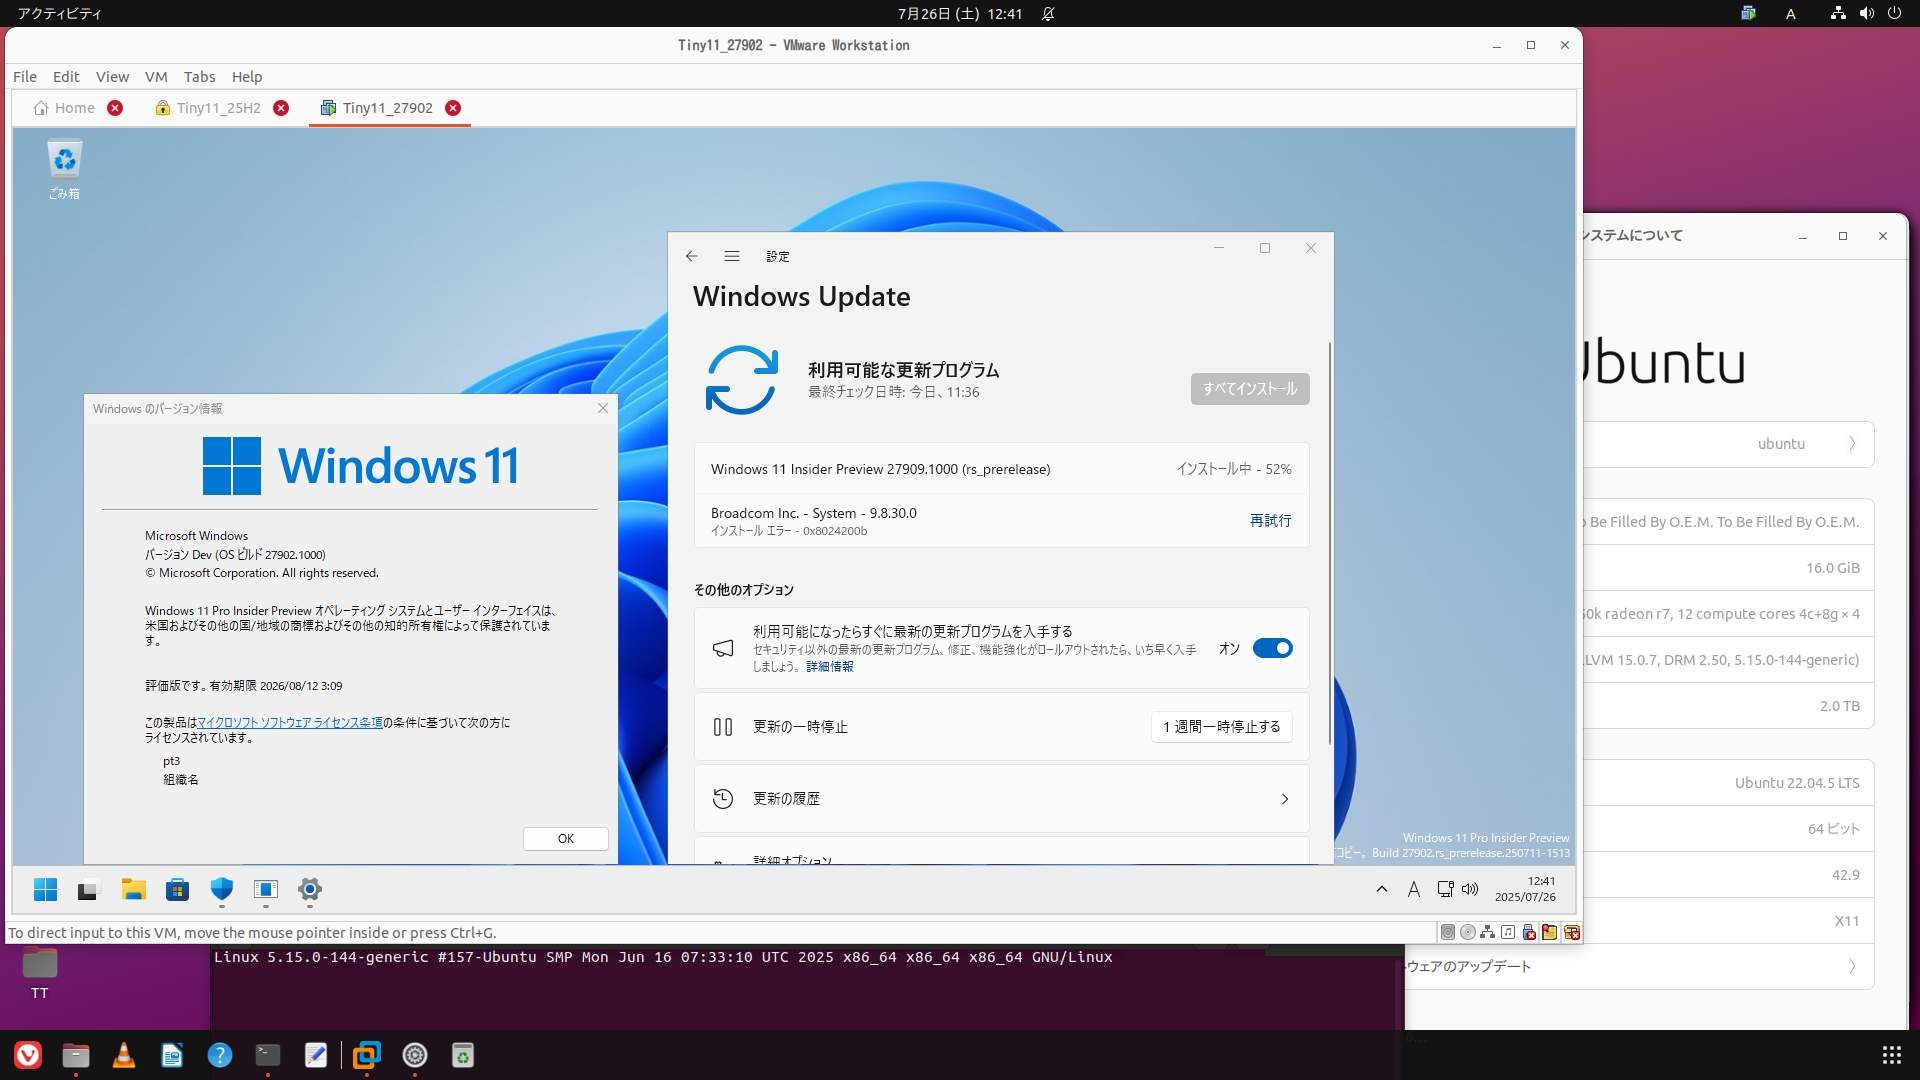The height and width of the screenshot is (1080, 1920).
Task: Toggle get latest updates switch off
Action: 1272,648
